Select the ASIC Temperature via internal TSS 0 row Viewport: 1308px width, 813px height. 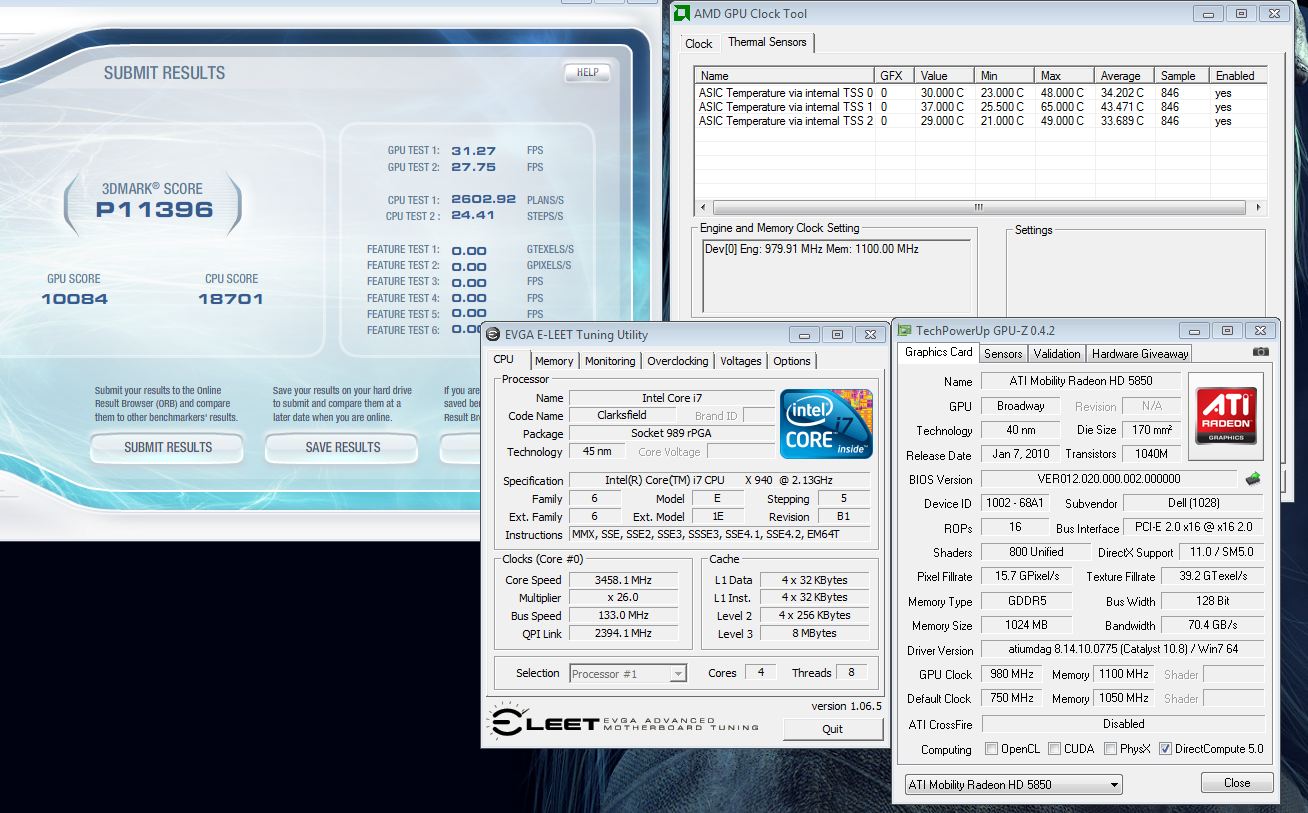(x=980, y=93)
